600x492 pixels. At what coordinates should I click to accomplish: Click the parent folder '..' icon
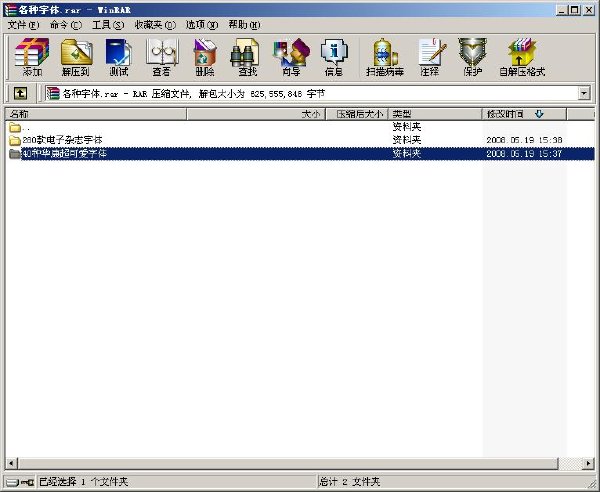tap(15, 127)
